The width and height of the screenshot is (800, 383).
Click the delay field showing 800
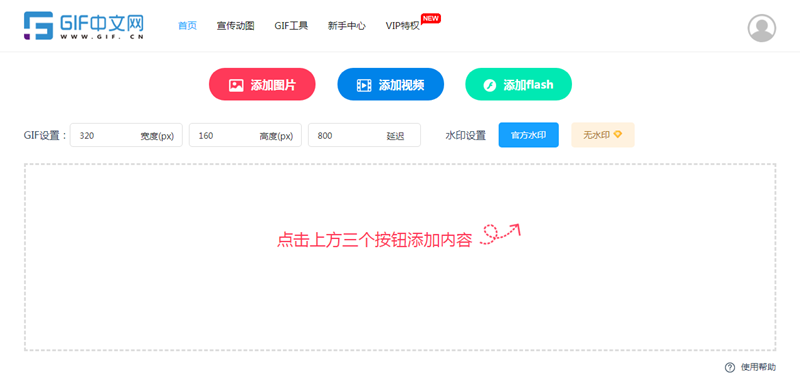coord(364,135)
